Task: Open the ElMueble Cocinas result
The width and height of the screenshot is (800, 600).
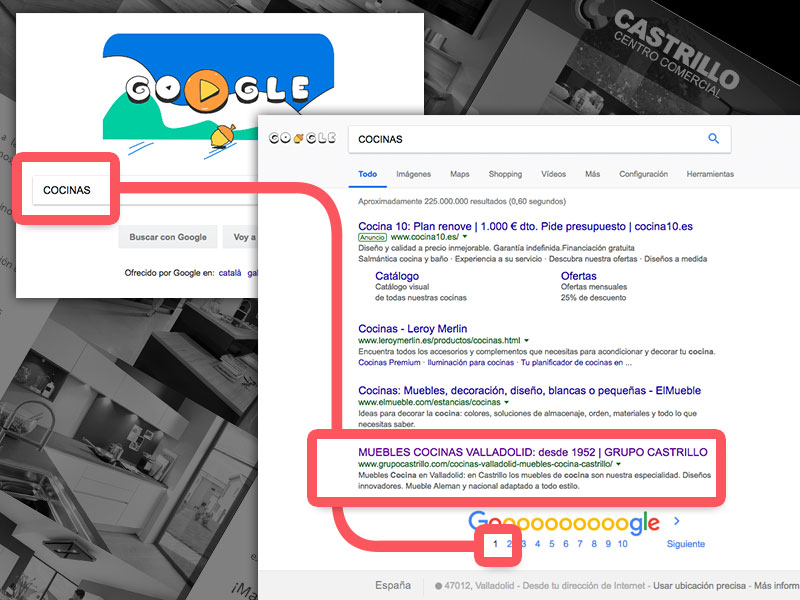Action: tap(529, 391)
